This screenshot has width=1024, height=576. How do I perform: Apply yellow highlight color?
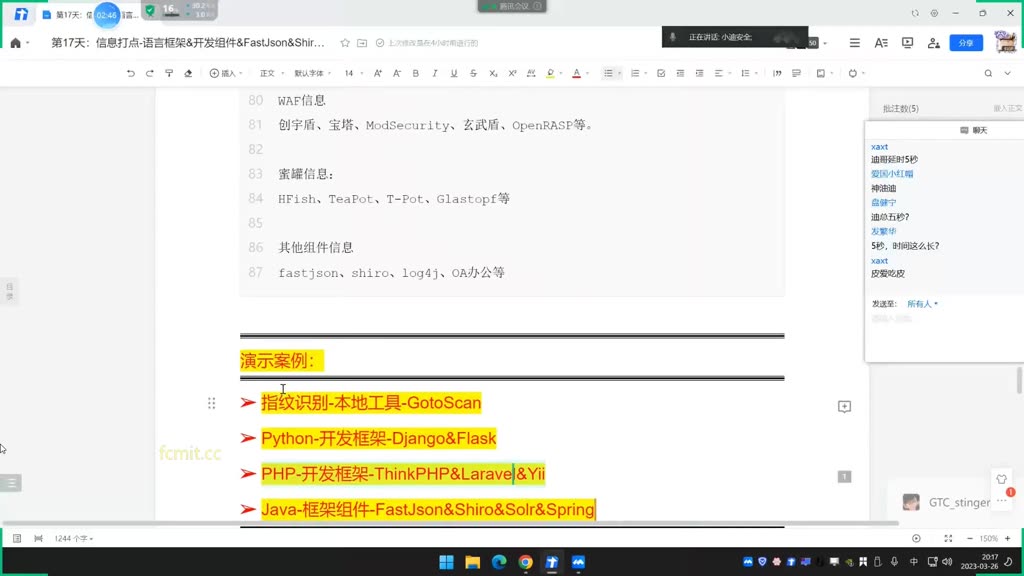(x=551, y=73)
